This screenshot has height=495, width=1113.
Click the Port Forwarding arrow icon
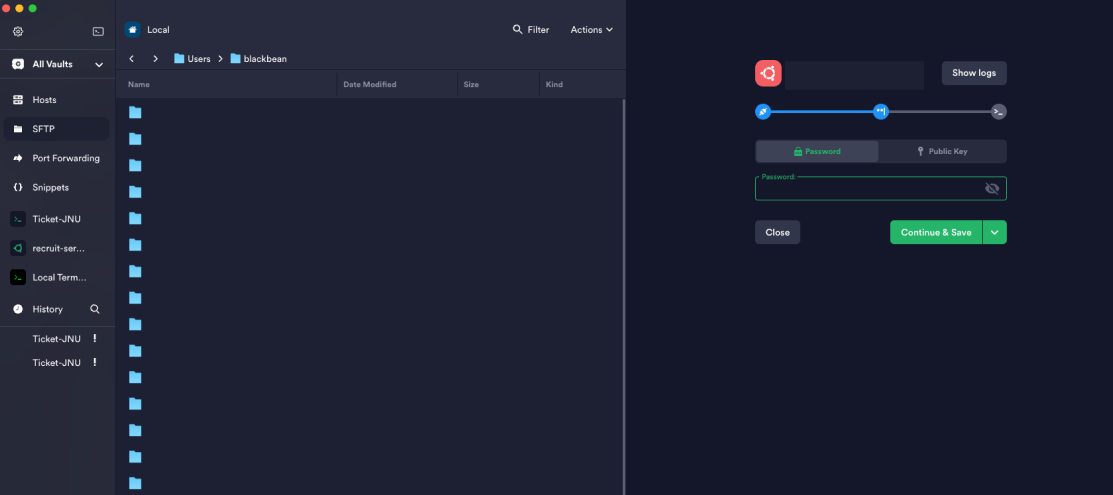pyautogui.click(x=18, y=158)
